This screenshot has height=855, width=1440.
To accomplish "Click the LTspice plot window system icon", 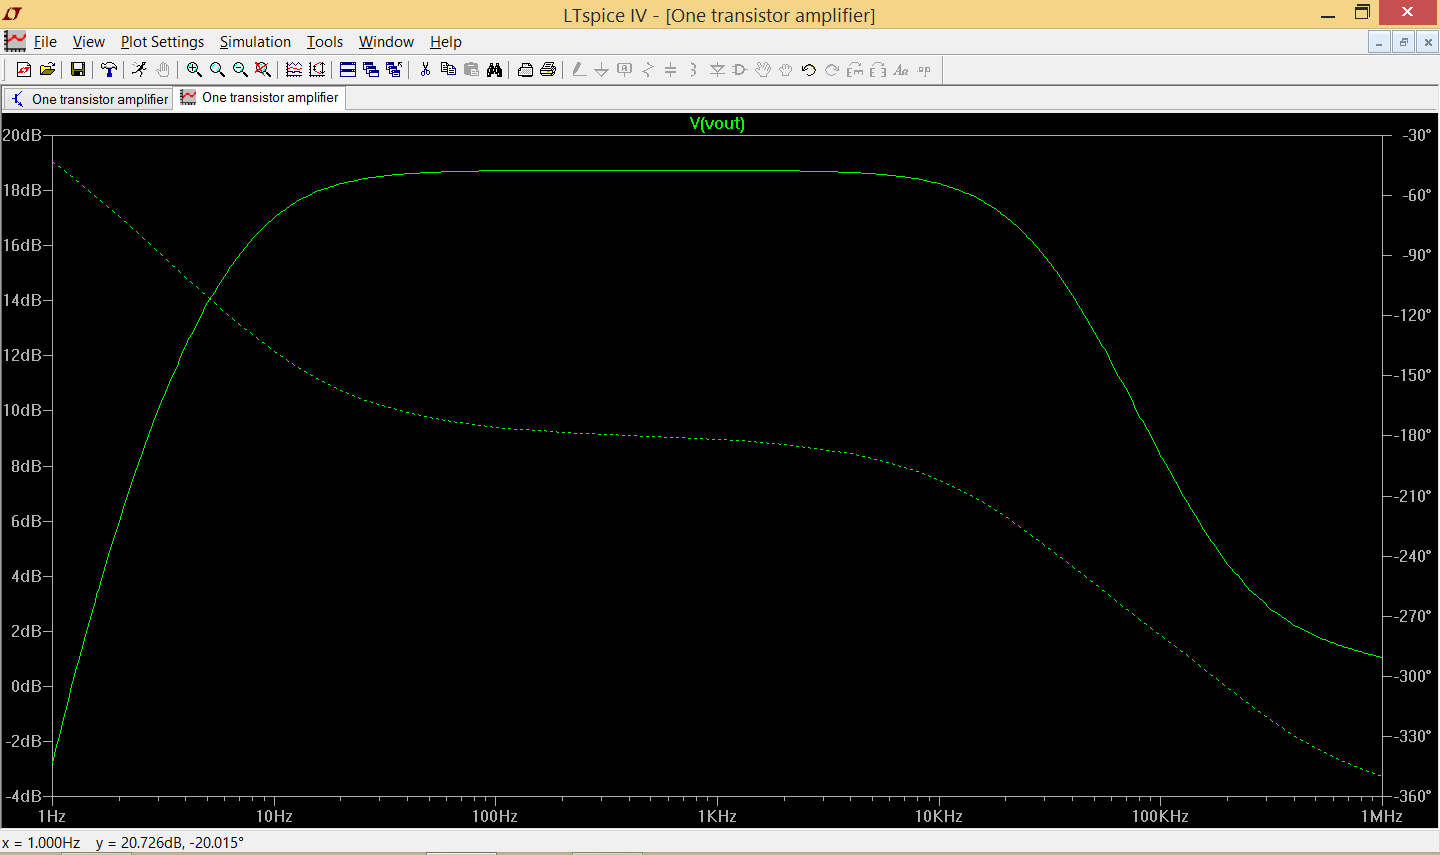I will point(15,41).
